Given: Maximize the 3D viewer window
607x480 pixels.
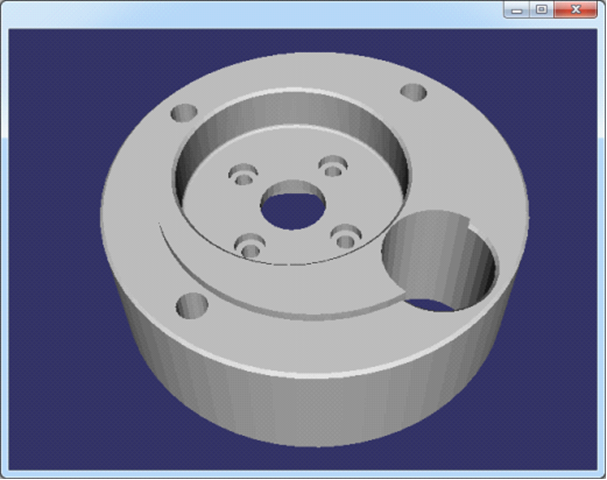Looking at the screenshot, I should [x=541, y=9].
